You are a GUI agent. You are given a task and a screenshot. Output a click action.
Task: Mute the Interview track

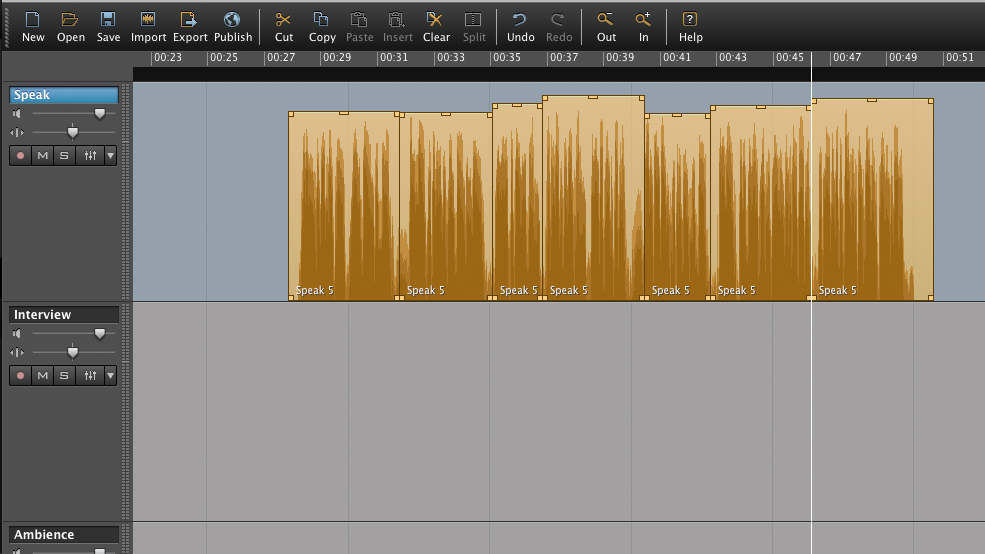point(42,376)
